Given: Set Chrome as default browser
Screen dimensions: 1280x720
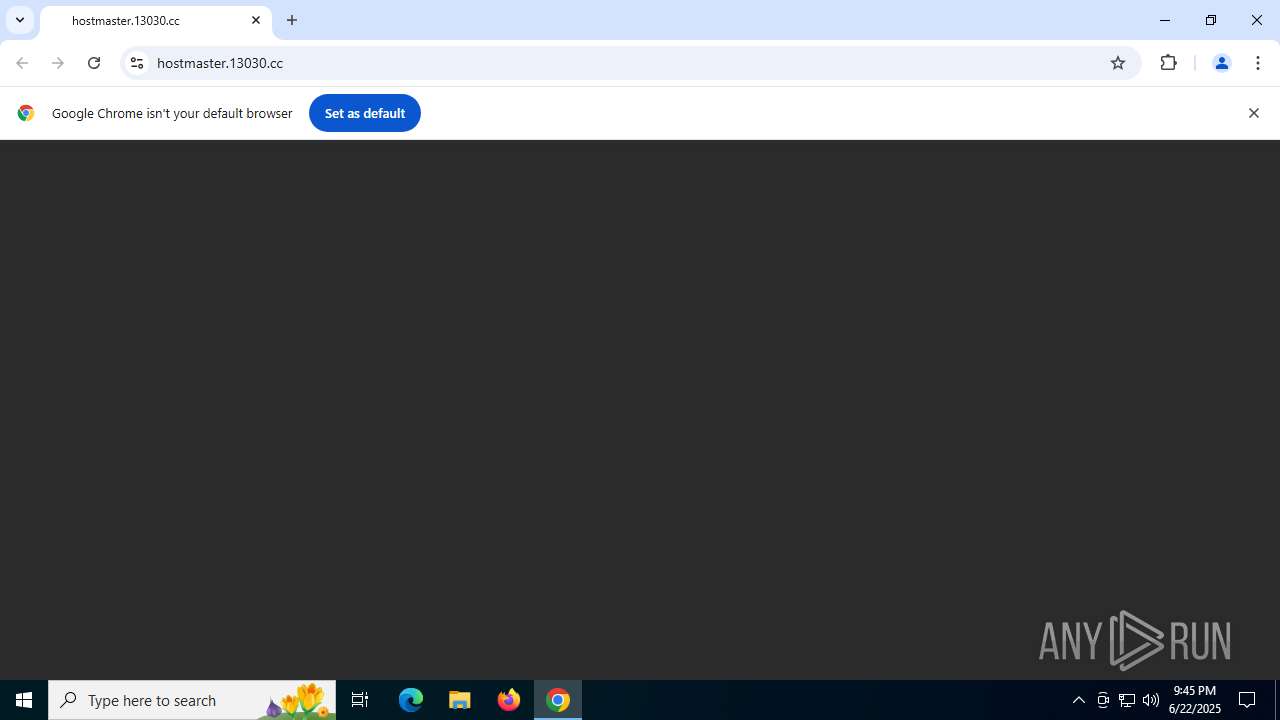Looking at the screenshot, I should point(365,113).
